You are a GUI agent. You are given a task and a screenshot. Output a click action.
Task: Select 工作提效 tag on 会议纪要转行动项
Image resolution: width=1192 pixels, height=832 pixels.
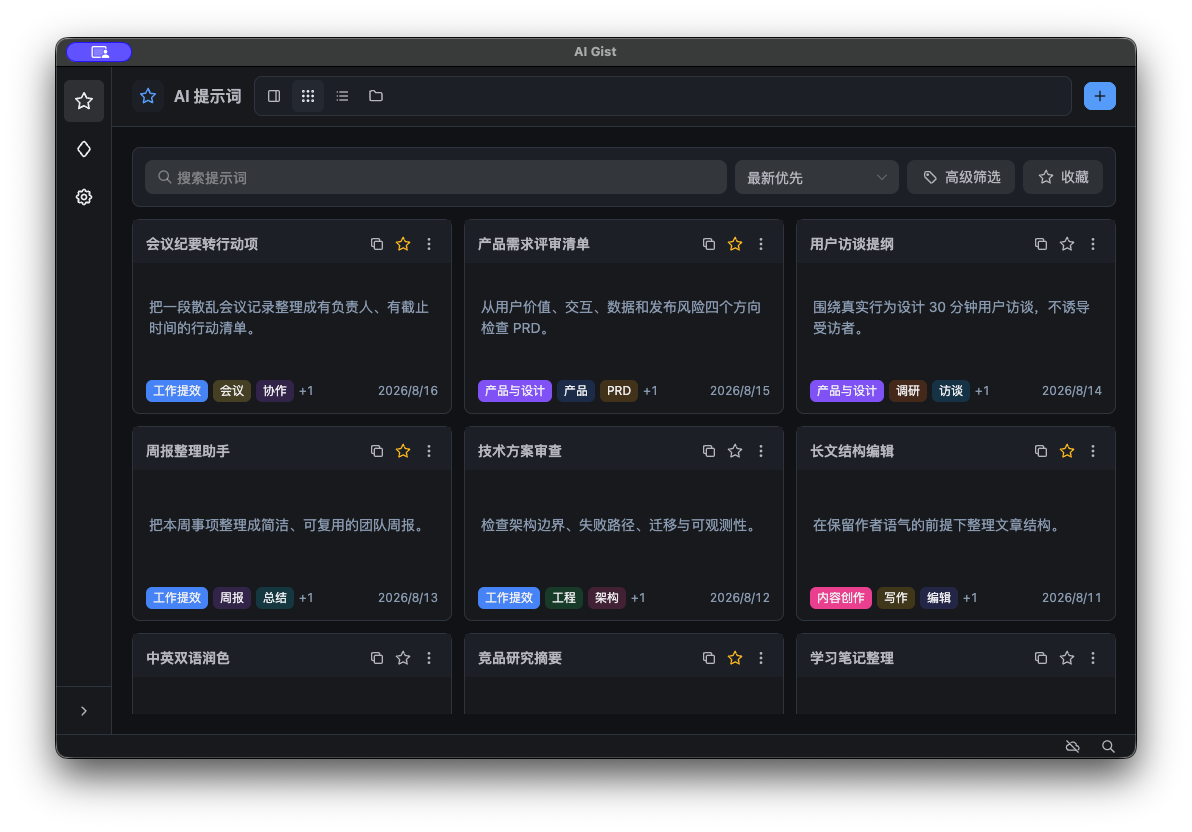click(176, 391)
